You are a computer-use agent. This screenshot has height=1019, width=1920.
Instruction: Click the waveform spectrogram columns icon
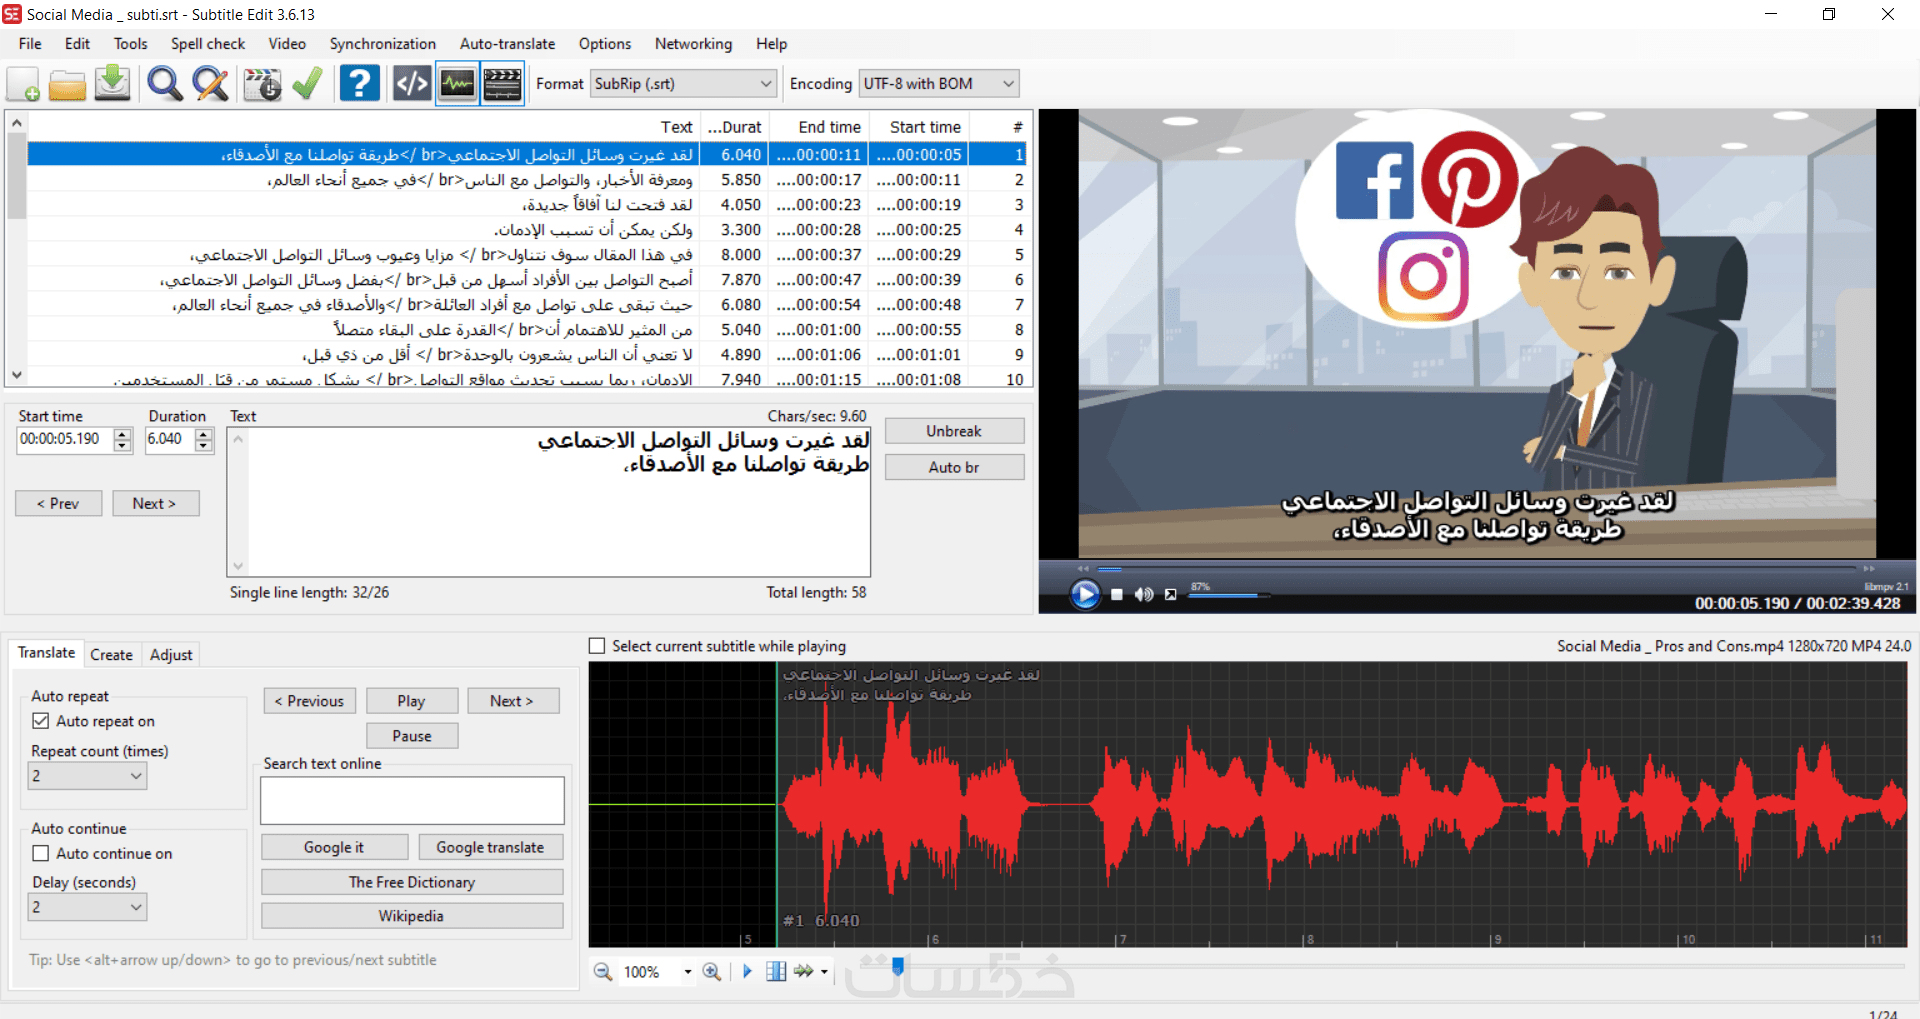776,971
